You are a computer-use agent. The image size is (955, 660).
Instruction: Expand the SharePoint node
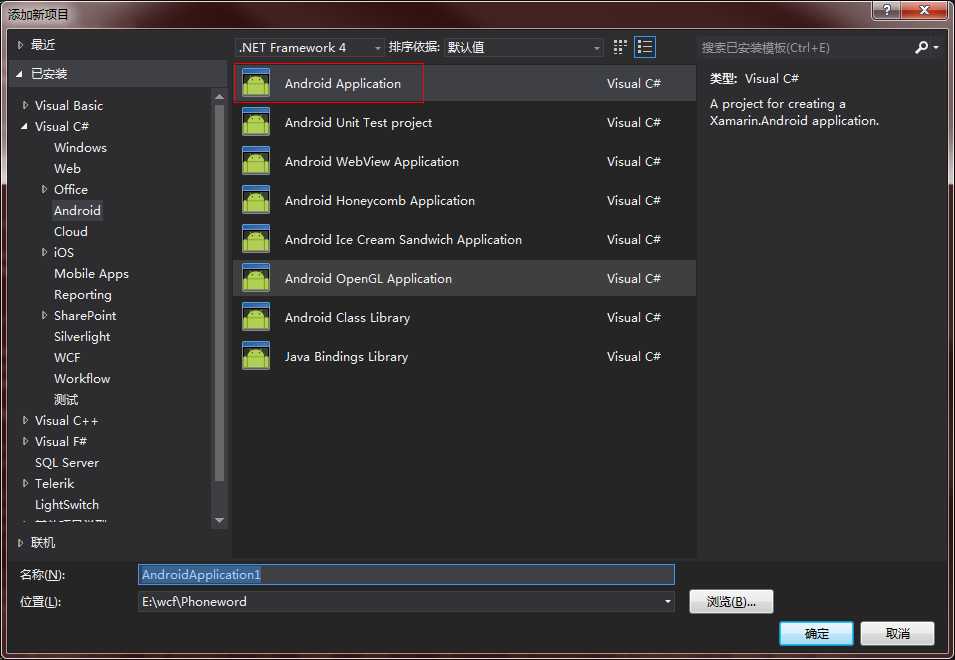44,315
